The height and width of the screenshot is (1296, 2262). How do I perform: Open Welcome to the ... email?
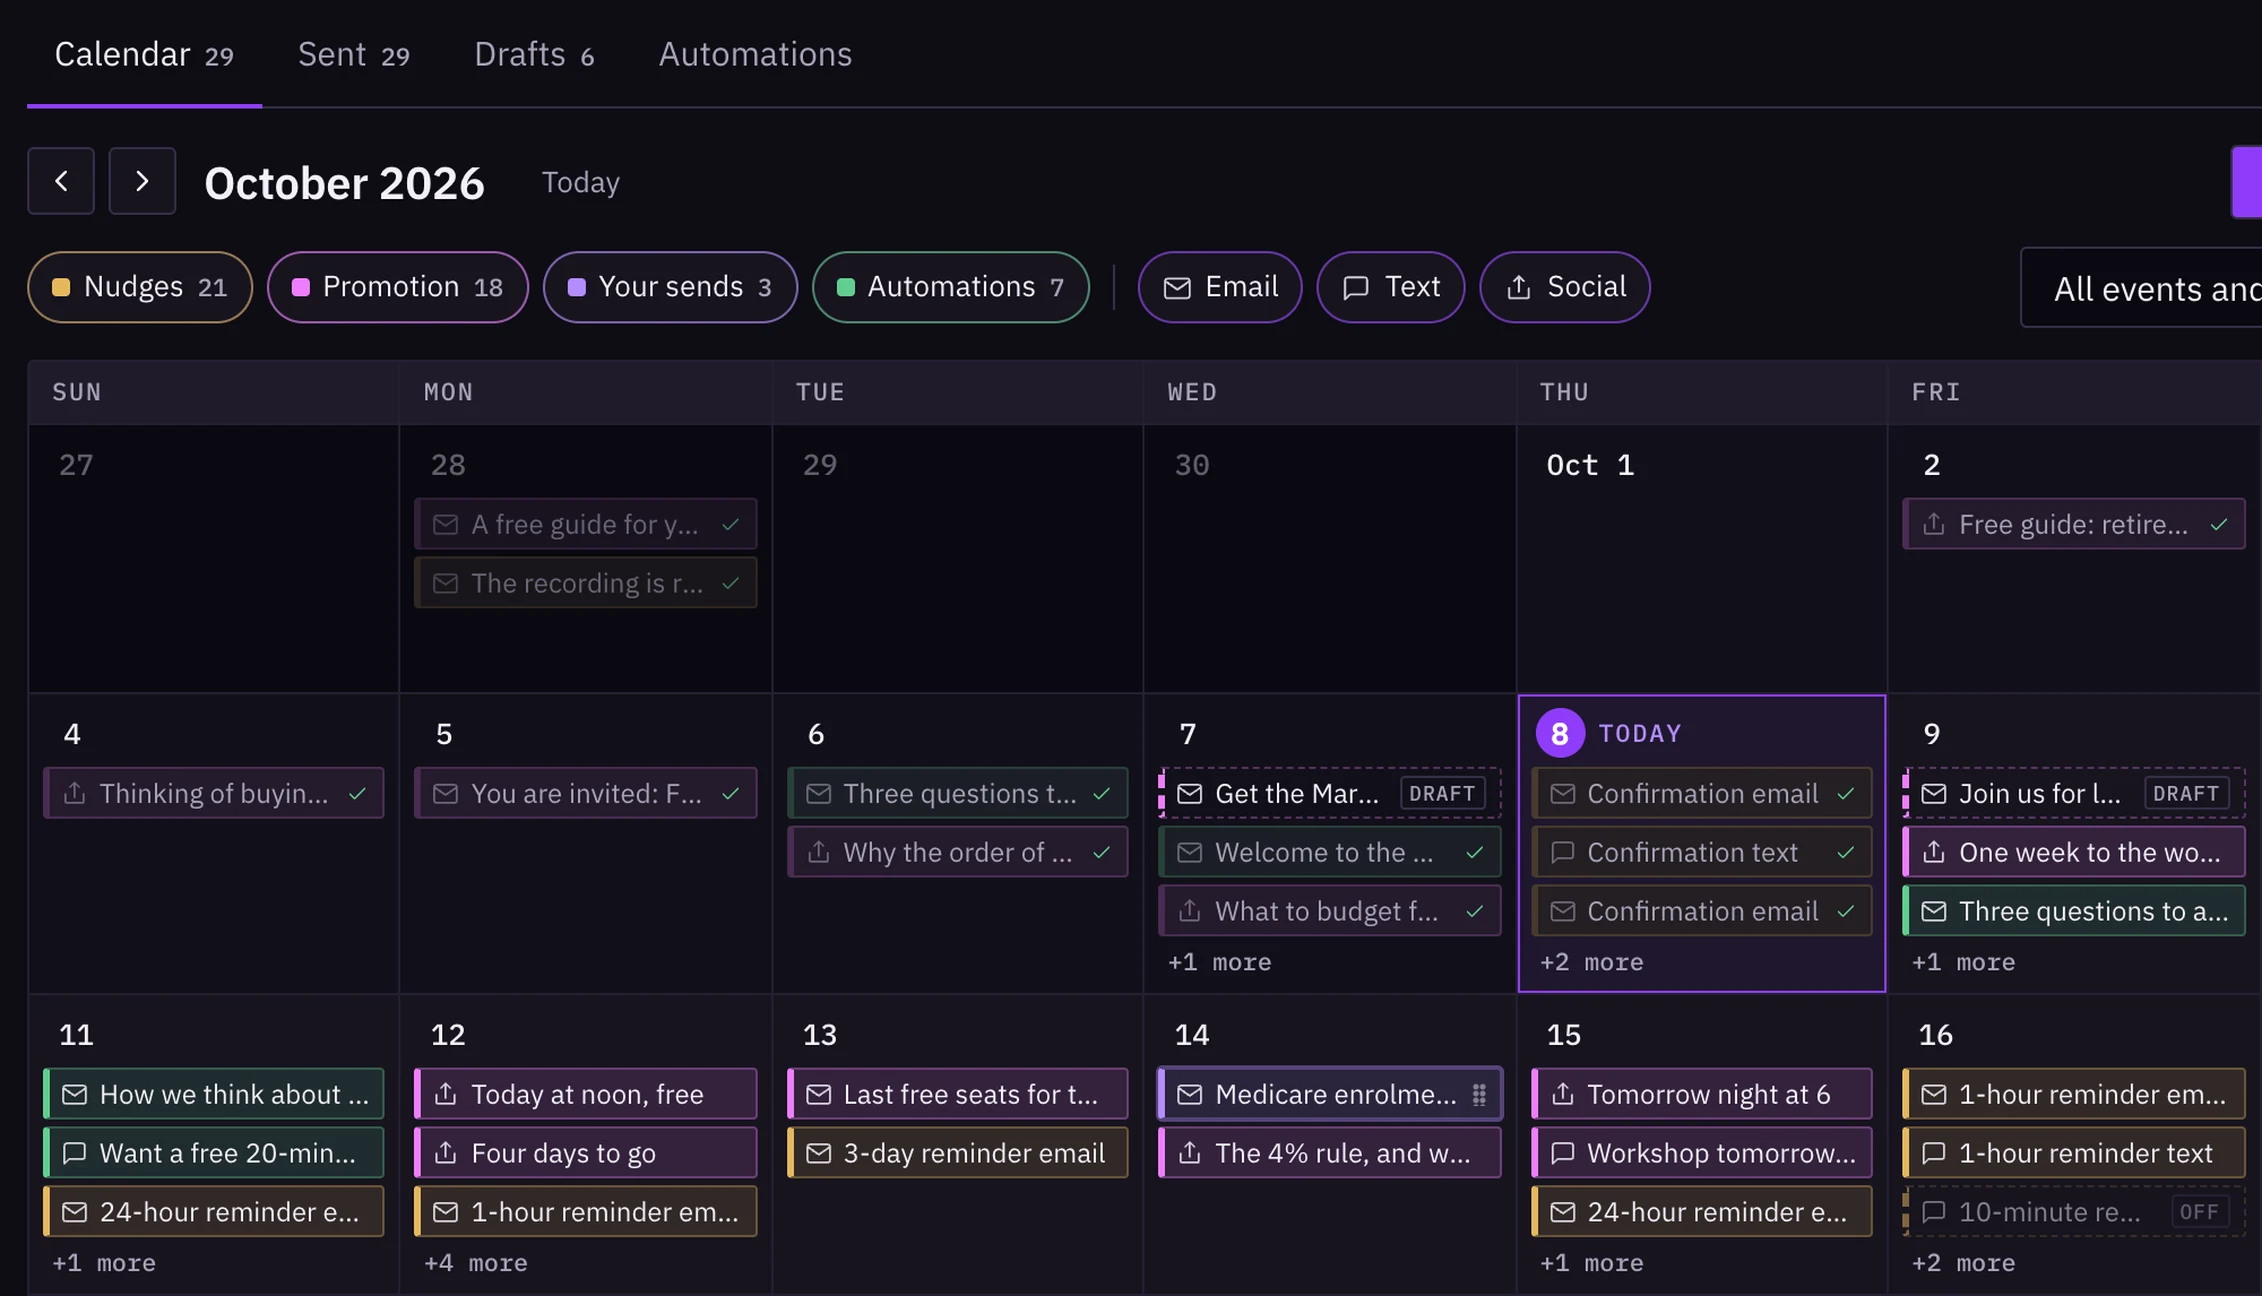[x=1330, y=852]
